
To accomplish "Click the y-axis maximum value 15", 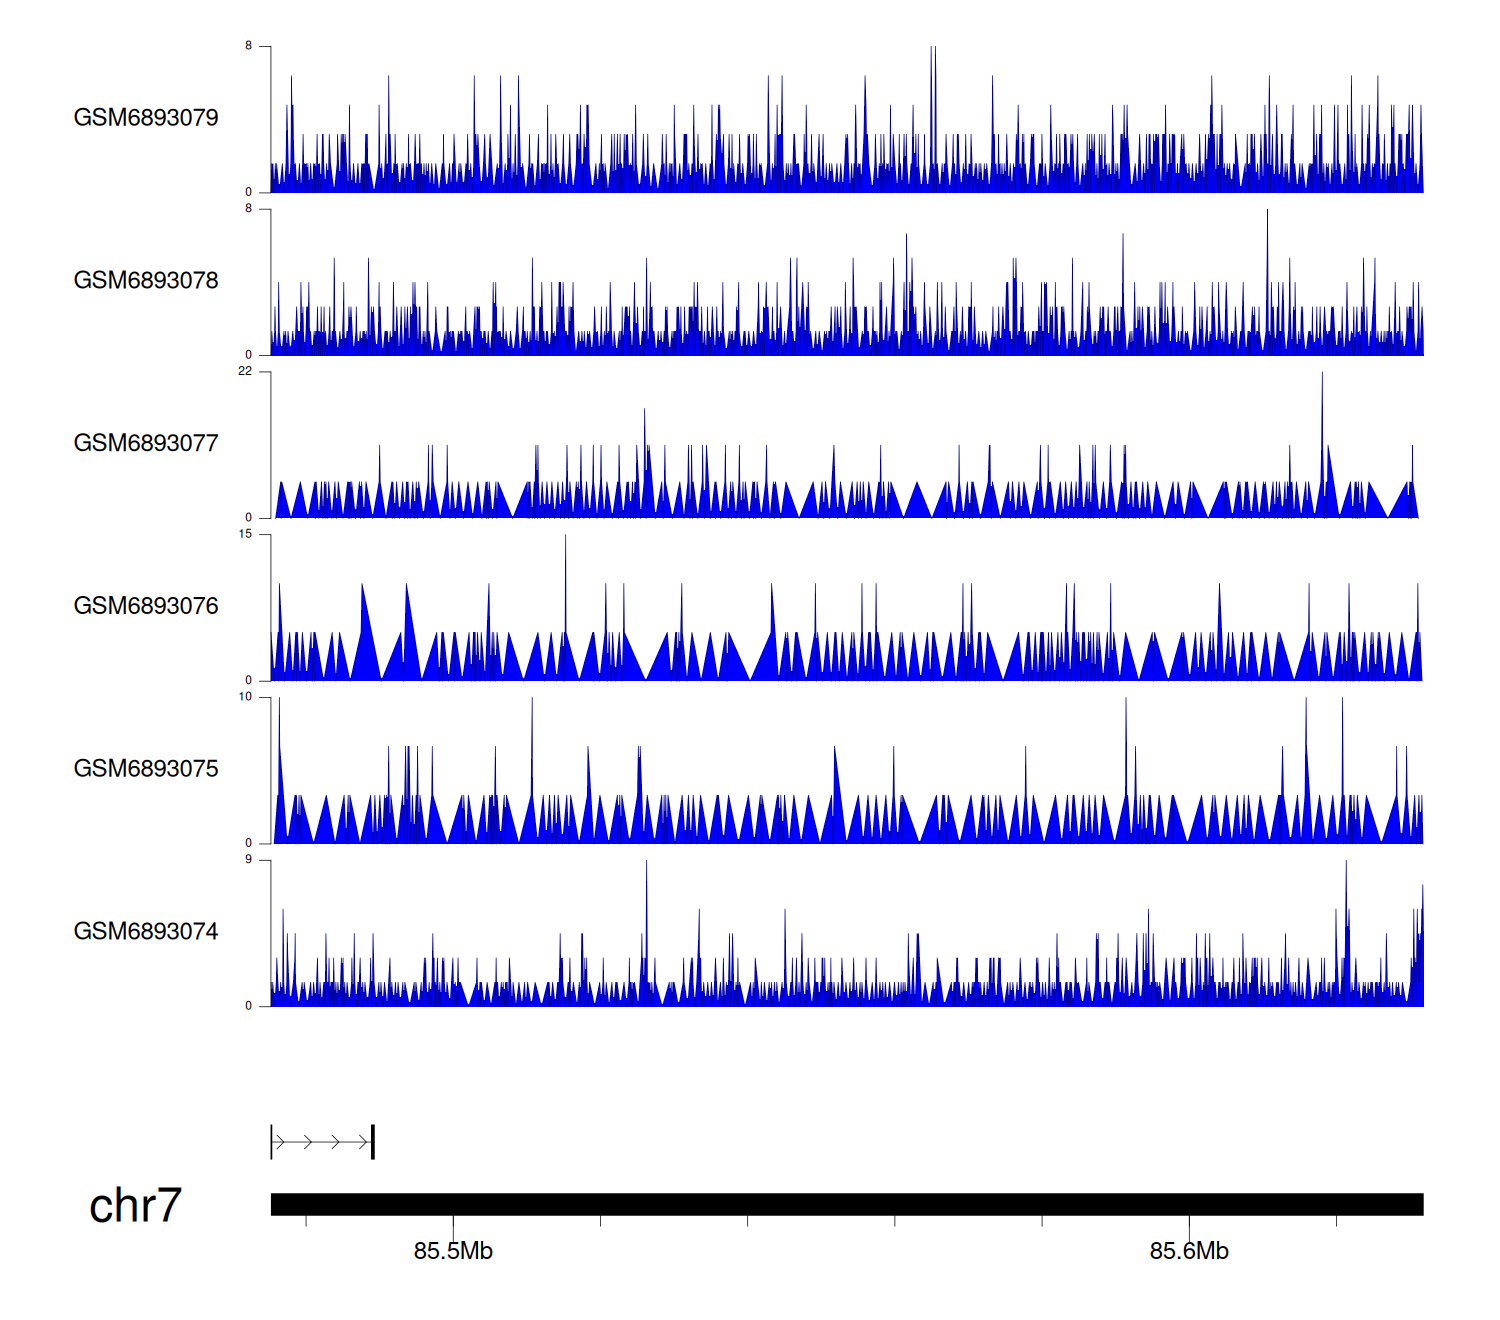I will click(x=245, y=534).
